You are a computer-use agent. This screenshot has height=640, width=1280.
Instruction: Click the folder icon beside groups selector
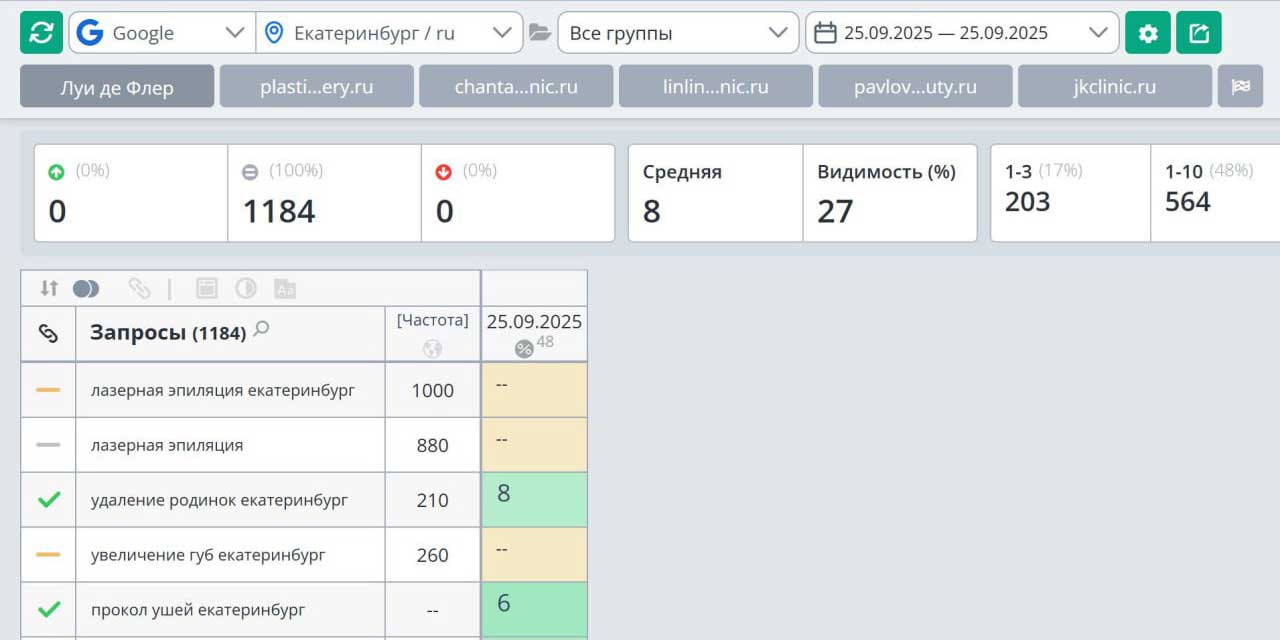point(540,33)
